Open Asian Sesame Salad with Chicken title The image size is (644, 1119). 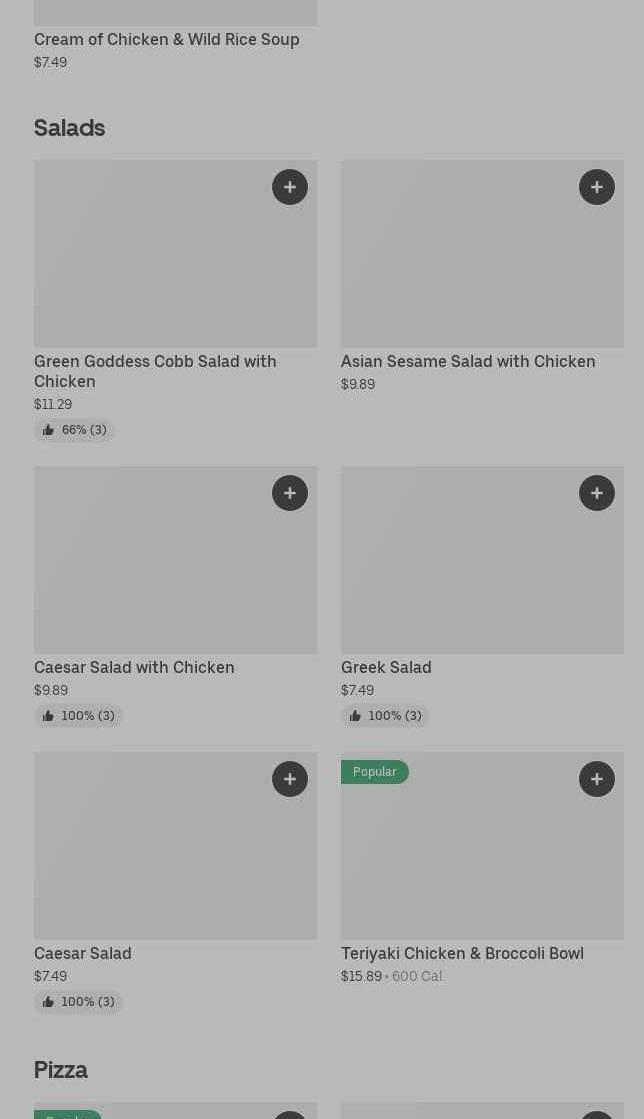click(468, 361)
